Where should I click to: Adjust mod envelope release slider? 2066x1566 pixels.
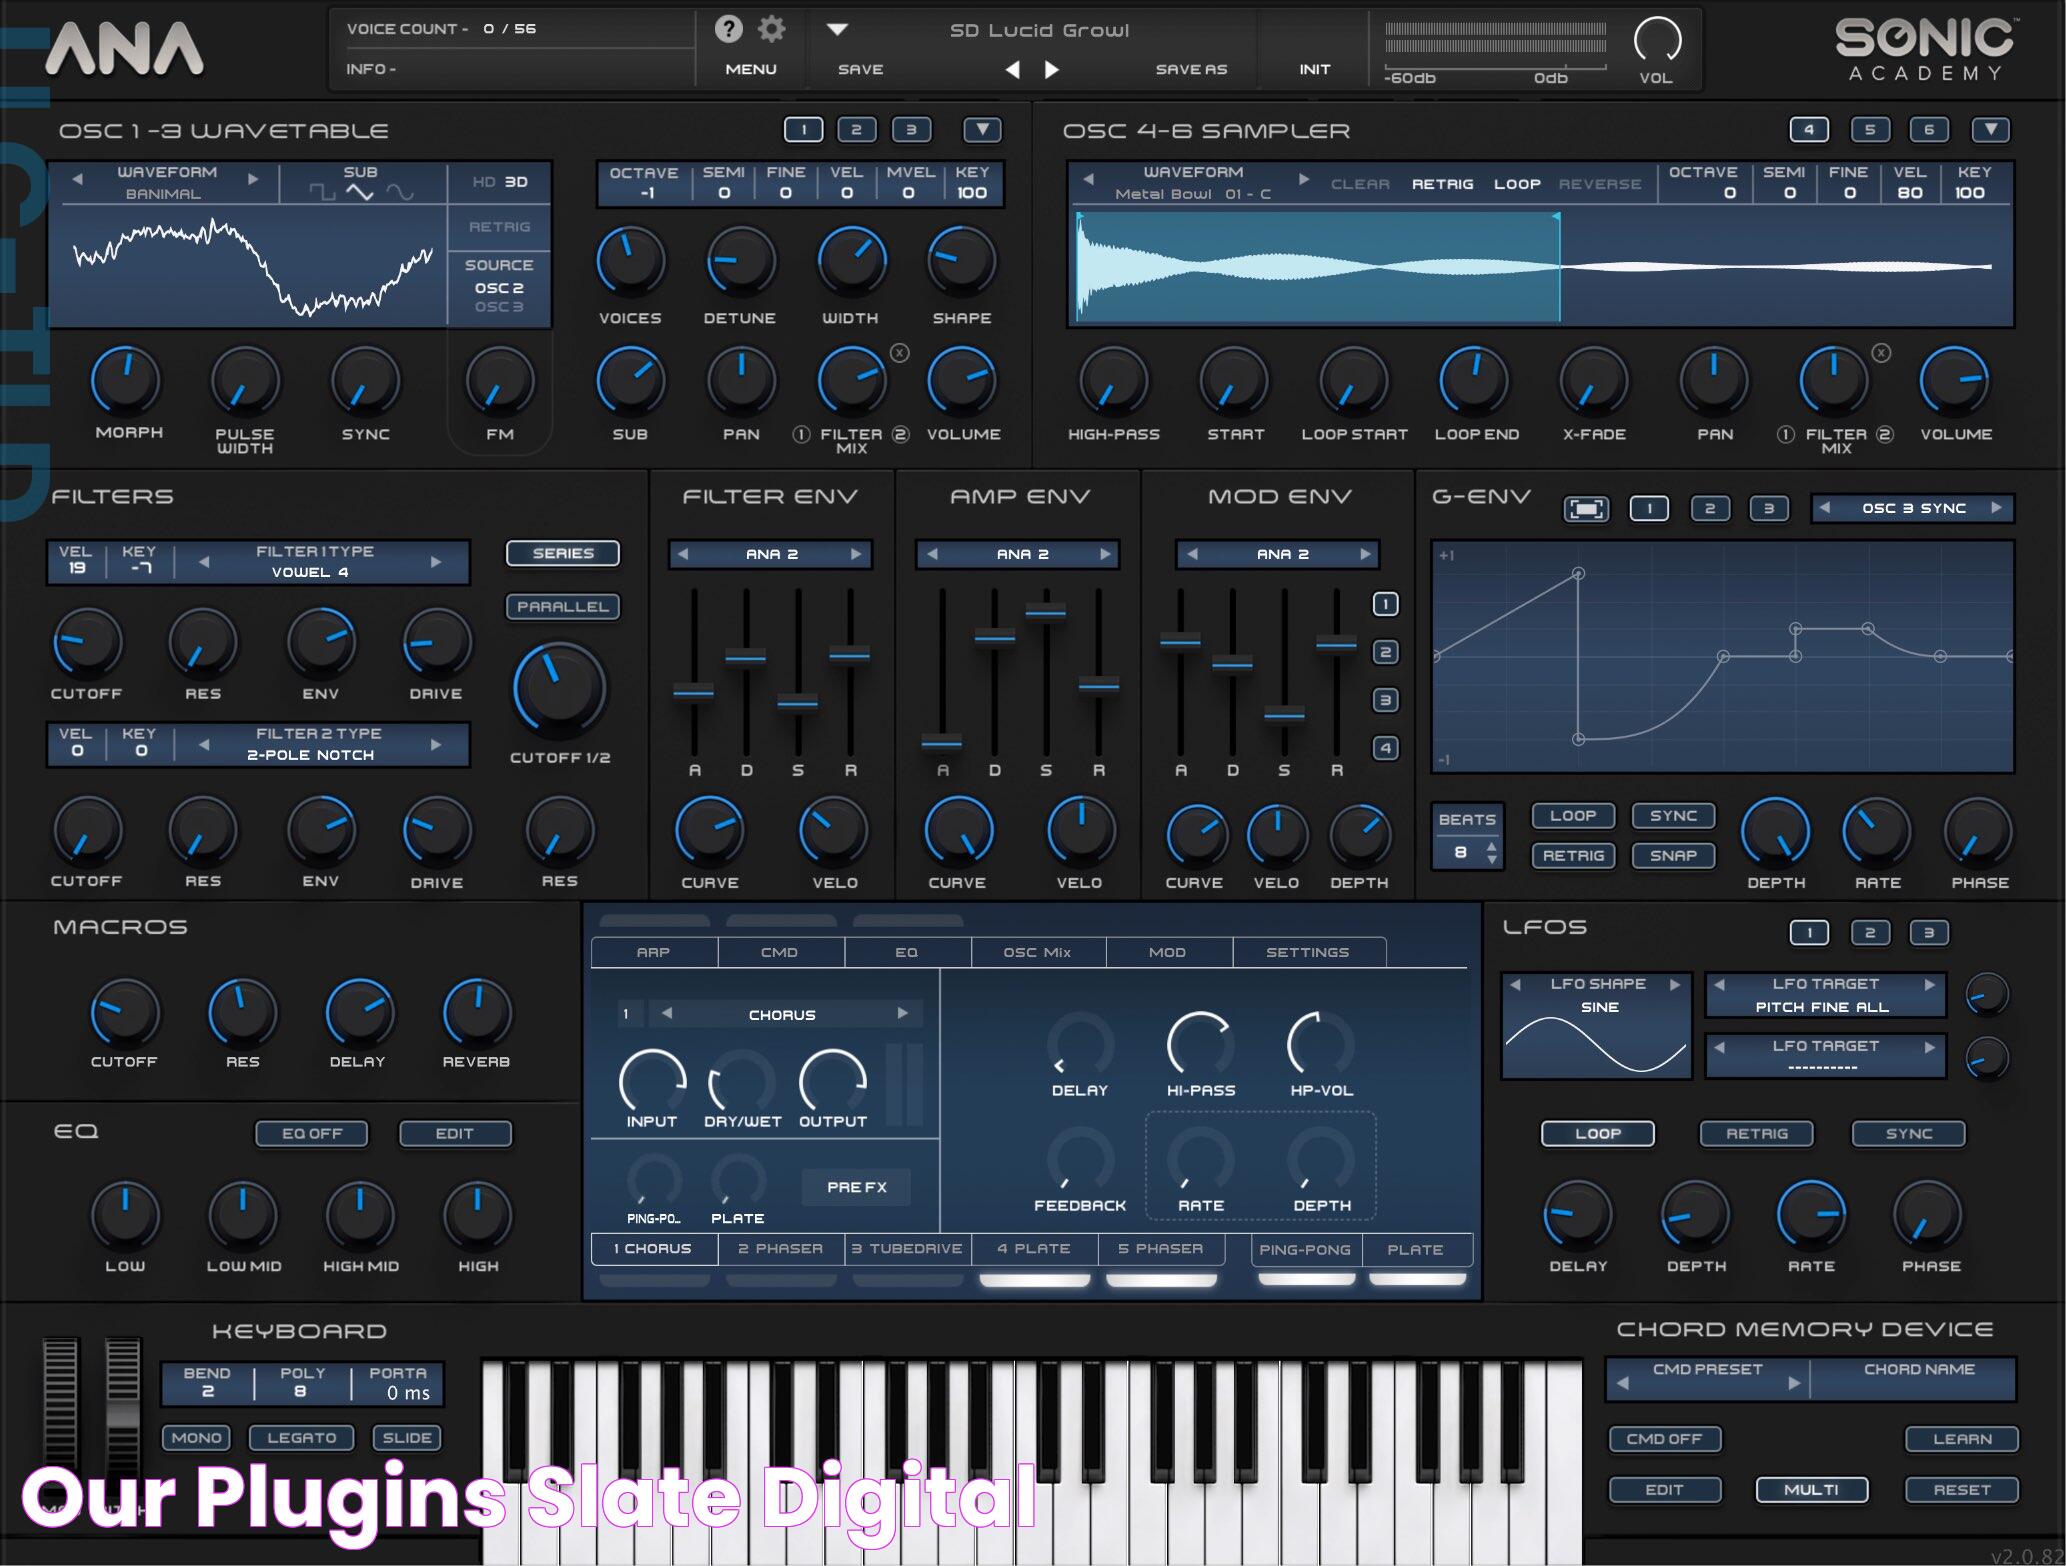(1336, 644)
